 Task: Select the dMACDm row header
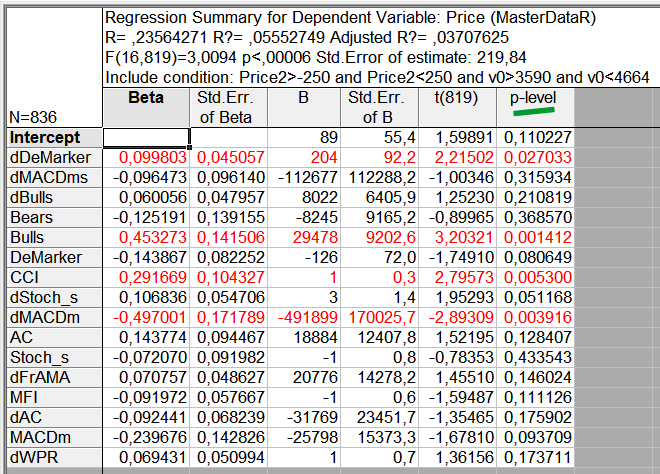click(x=54, y=317)
